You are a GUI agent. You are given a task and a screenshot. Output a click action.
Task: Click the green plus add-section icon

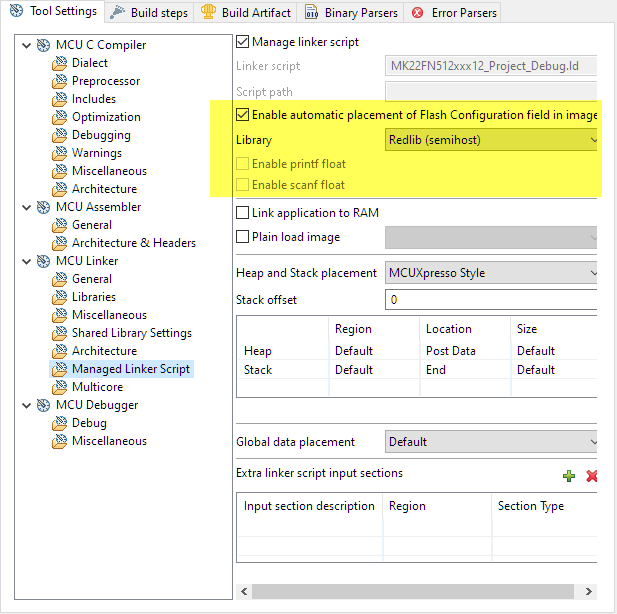(x=569, y=476)
